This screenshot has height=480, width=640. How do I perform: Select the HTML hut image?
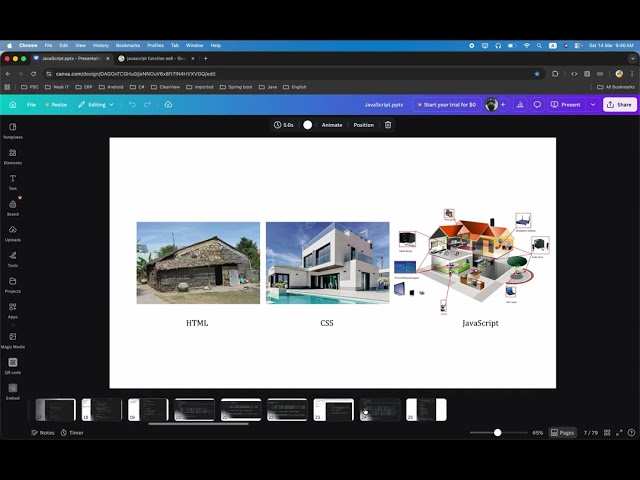[x=198, y=263]
